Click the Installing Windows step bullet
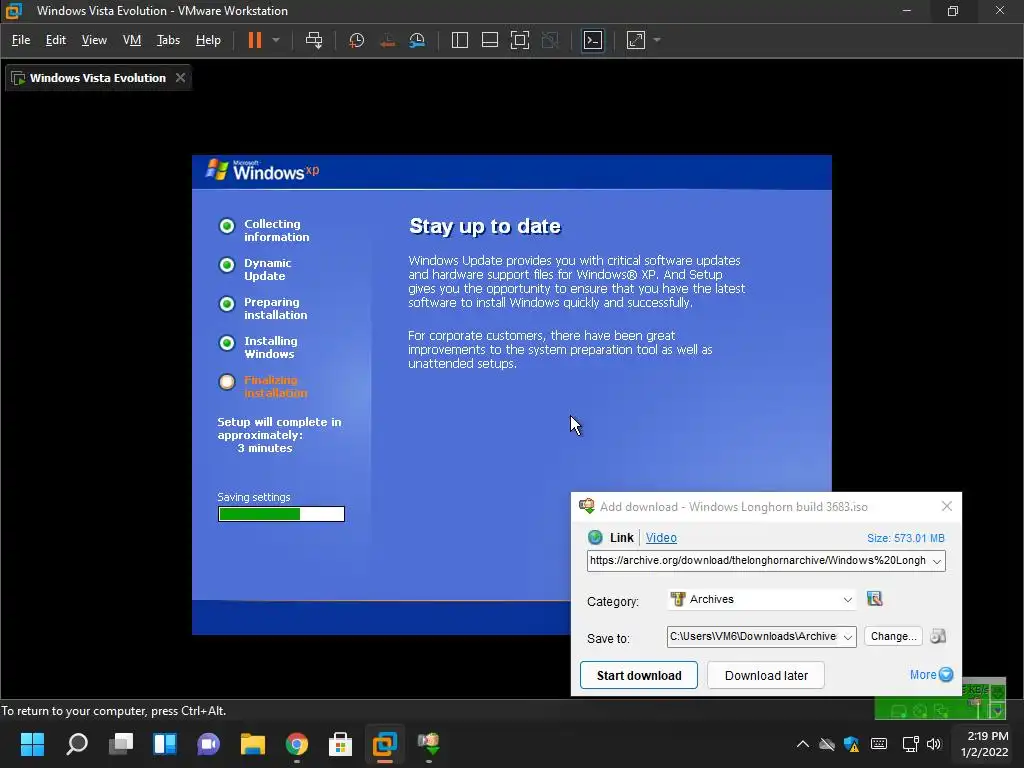1024x768 pixels. tap(227, 343)
